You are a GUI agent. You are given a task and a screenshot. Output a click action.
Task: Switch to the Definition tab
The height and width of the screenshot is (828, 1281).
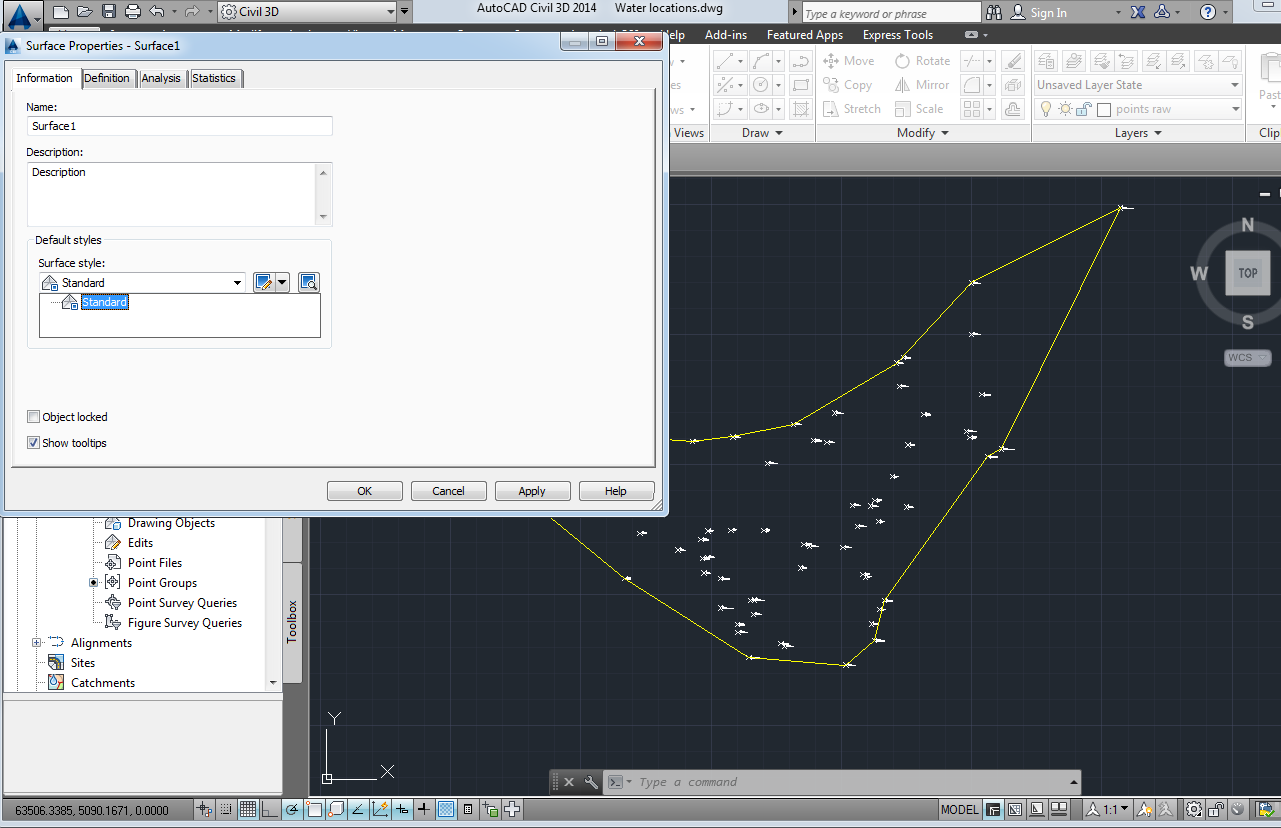(x=107, y=78)
